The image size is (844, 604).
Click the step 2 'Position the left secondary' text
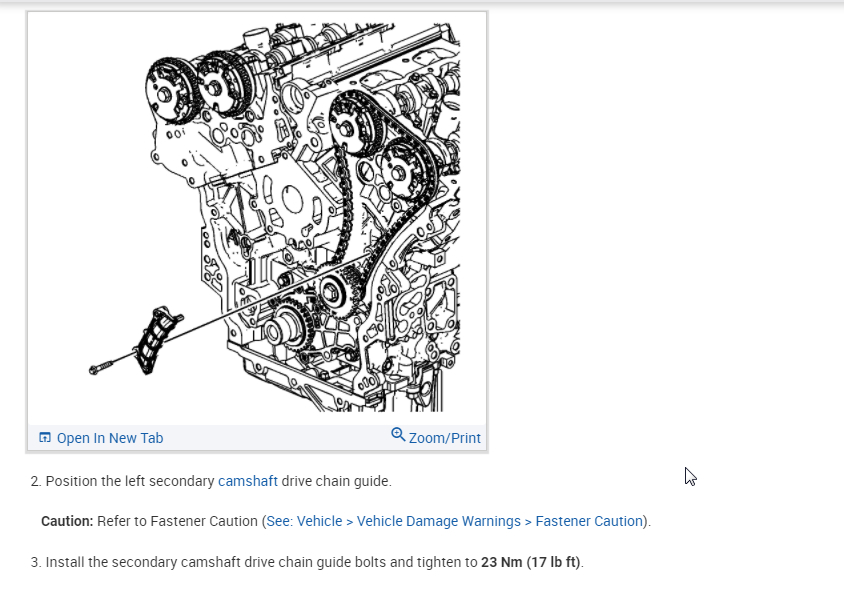pyautogui.click(x=130, y=481)
